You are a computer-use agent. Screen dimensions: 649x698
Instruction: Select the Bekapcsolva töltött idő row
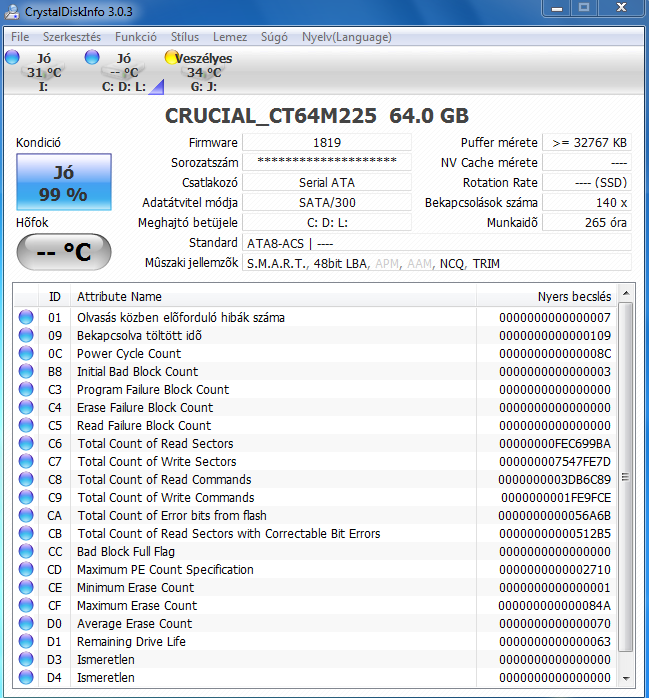(315, 335)
